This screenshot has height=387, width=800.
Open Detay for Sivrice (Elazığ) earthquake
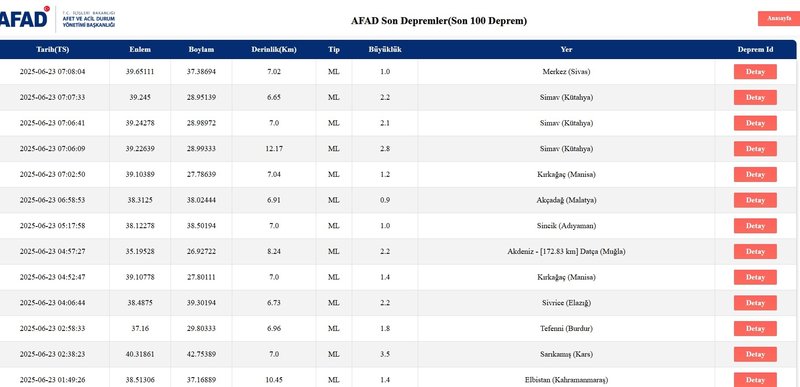(x=755, y=303)
